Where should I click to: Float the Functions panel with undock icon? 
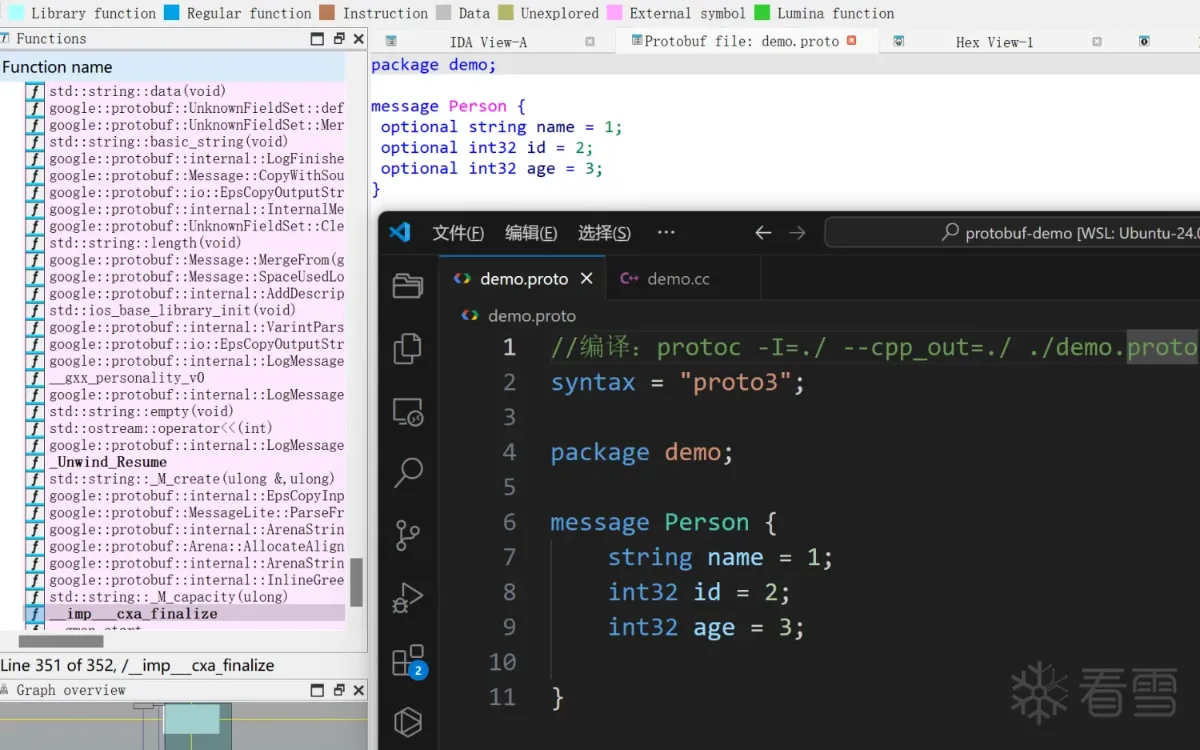point(338,39)
